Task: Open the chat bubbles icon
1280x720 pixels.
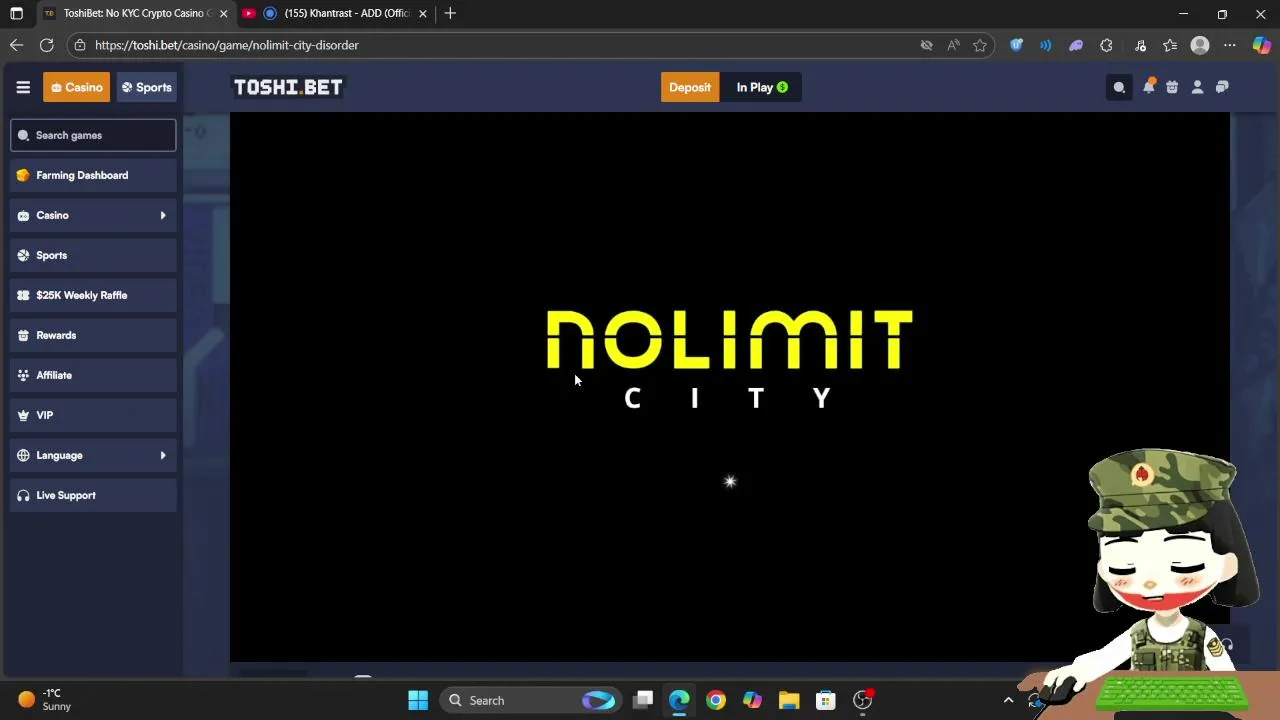Action: click(x=1222, y=87)
